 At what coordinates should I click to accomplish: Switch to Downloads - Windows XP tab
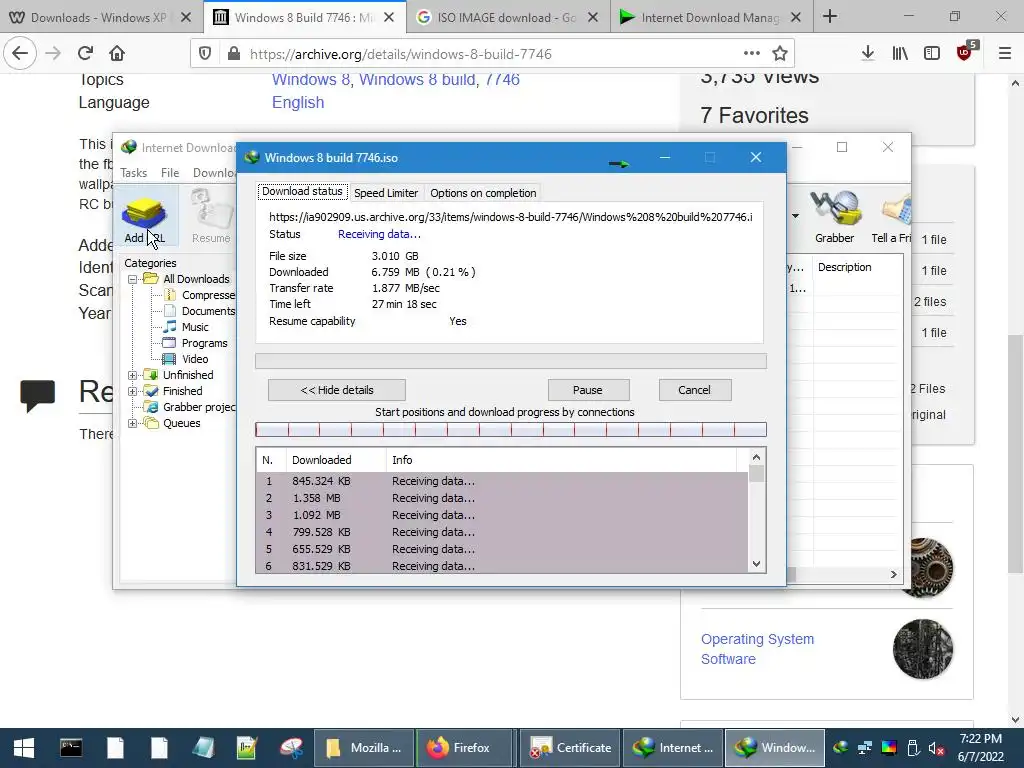pyautogui.click(x=98, y=18)
